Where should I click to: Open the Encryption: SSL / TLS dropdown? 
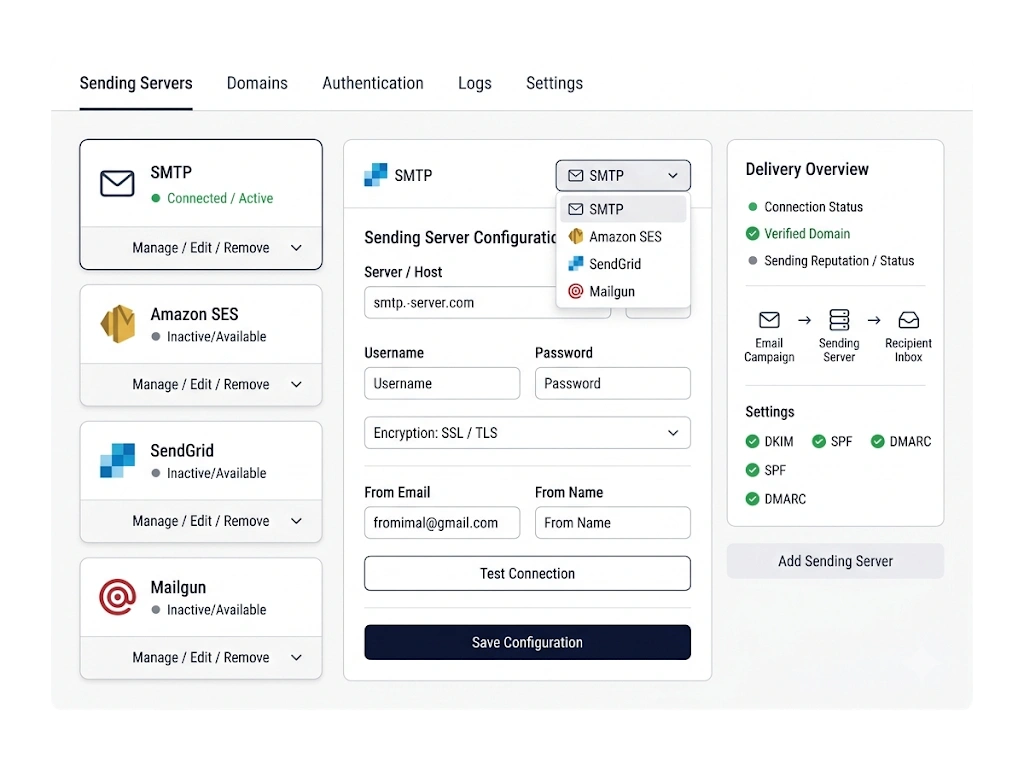click(527, 432)
